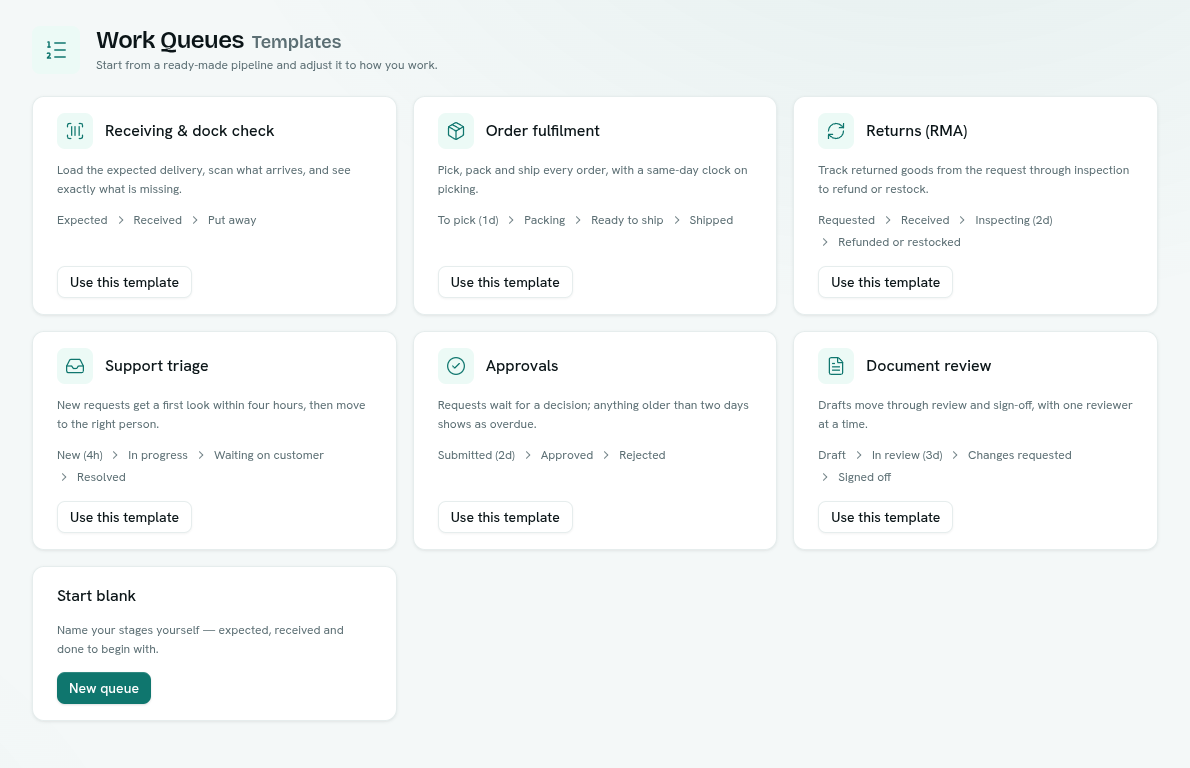The width and height of the screenshot is (1190, 768).
Task: Click the "Support triage" card title
Action: pos(156,367)
